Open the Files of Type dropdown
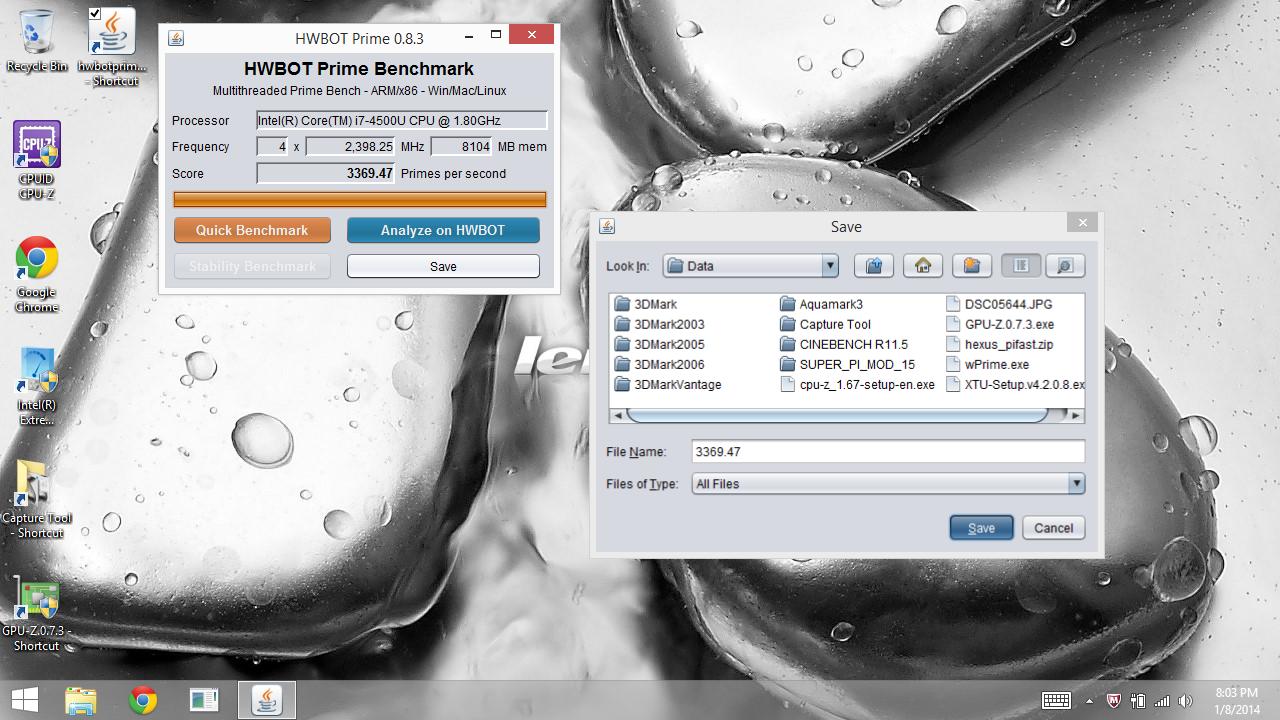The image size is (1280, 720). tap(888, 484)
